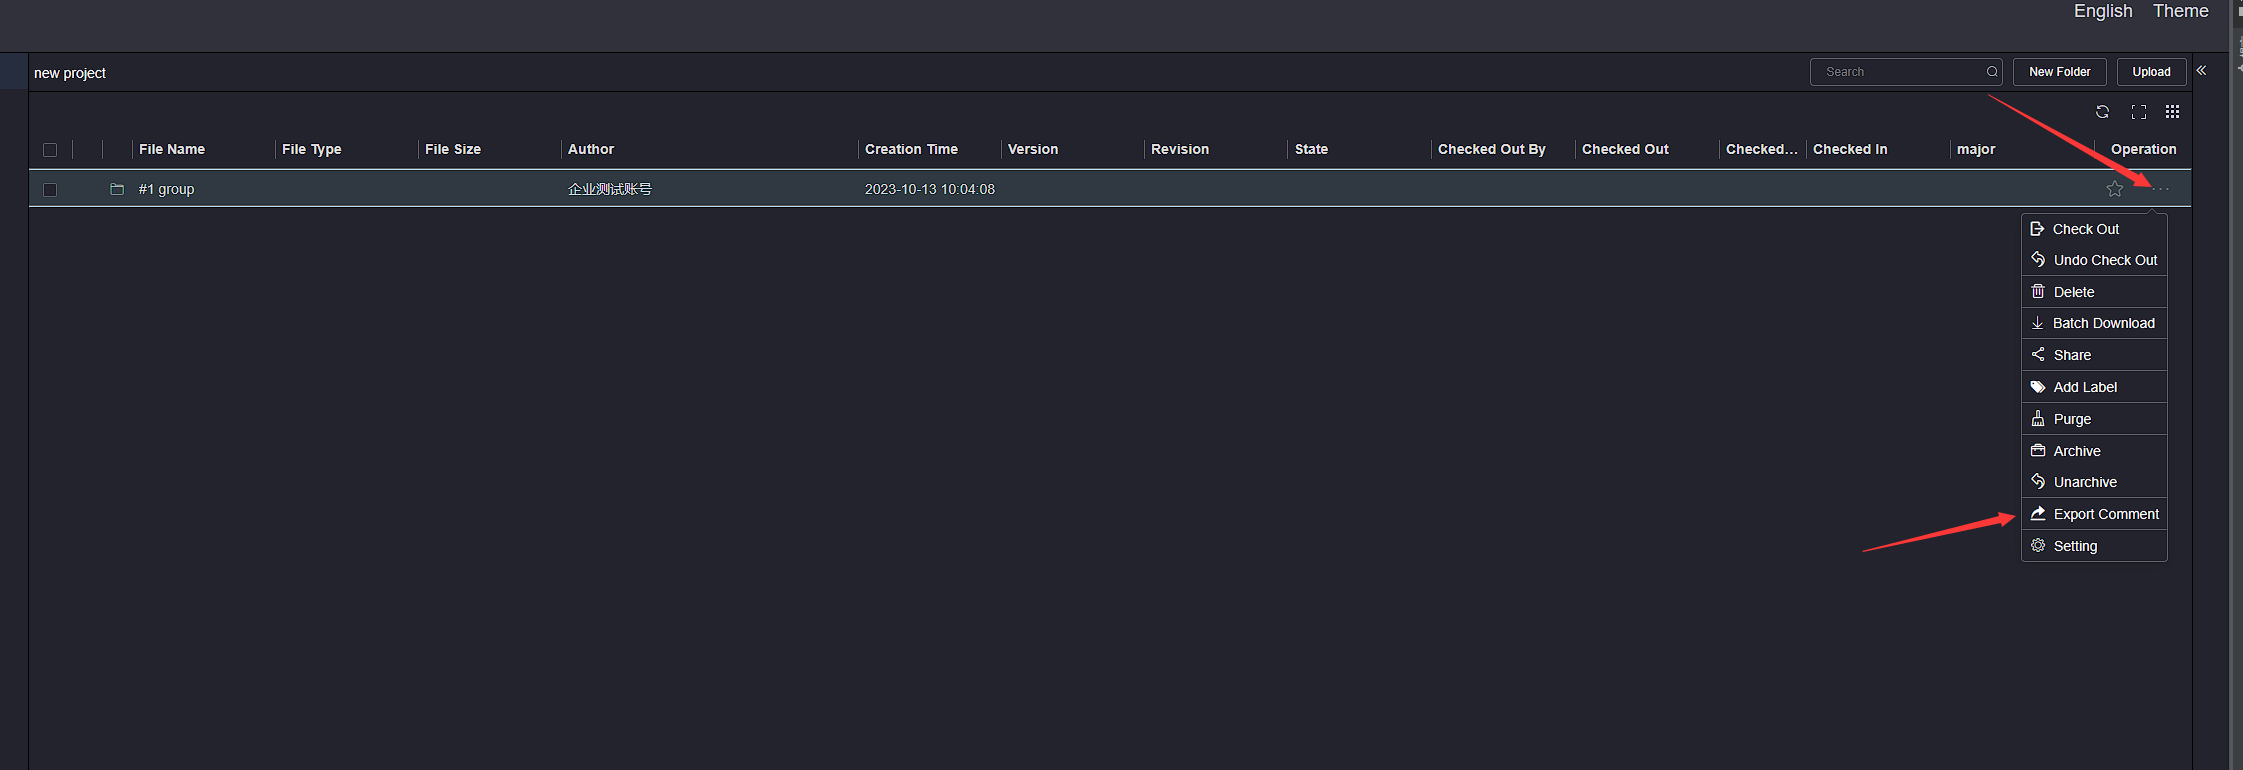Click the #1 group folder icon
Screen dimensions: 2243x770
pyautogui.click(x=117, y=189)
